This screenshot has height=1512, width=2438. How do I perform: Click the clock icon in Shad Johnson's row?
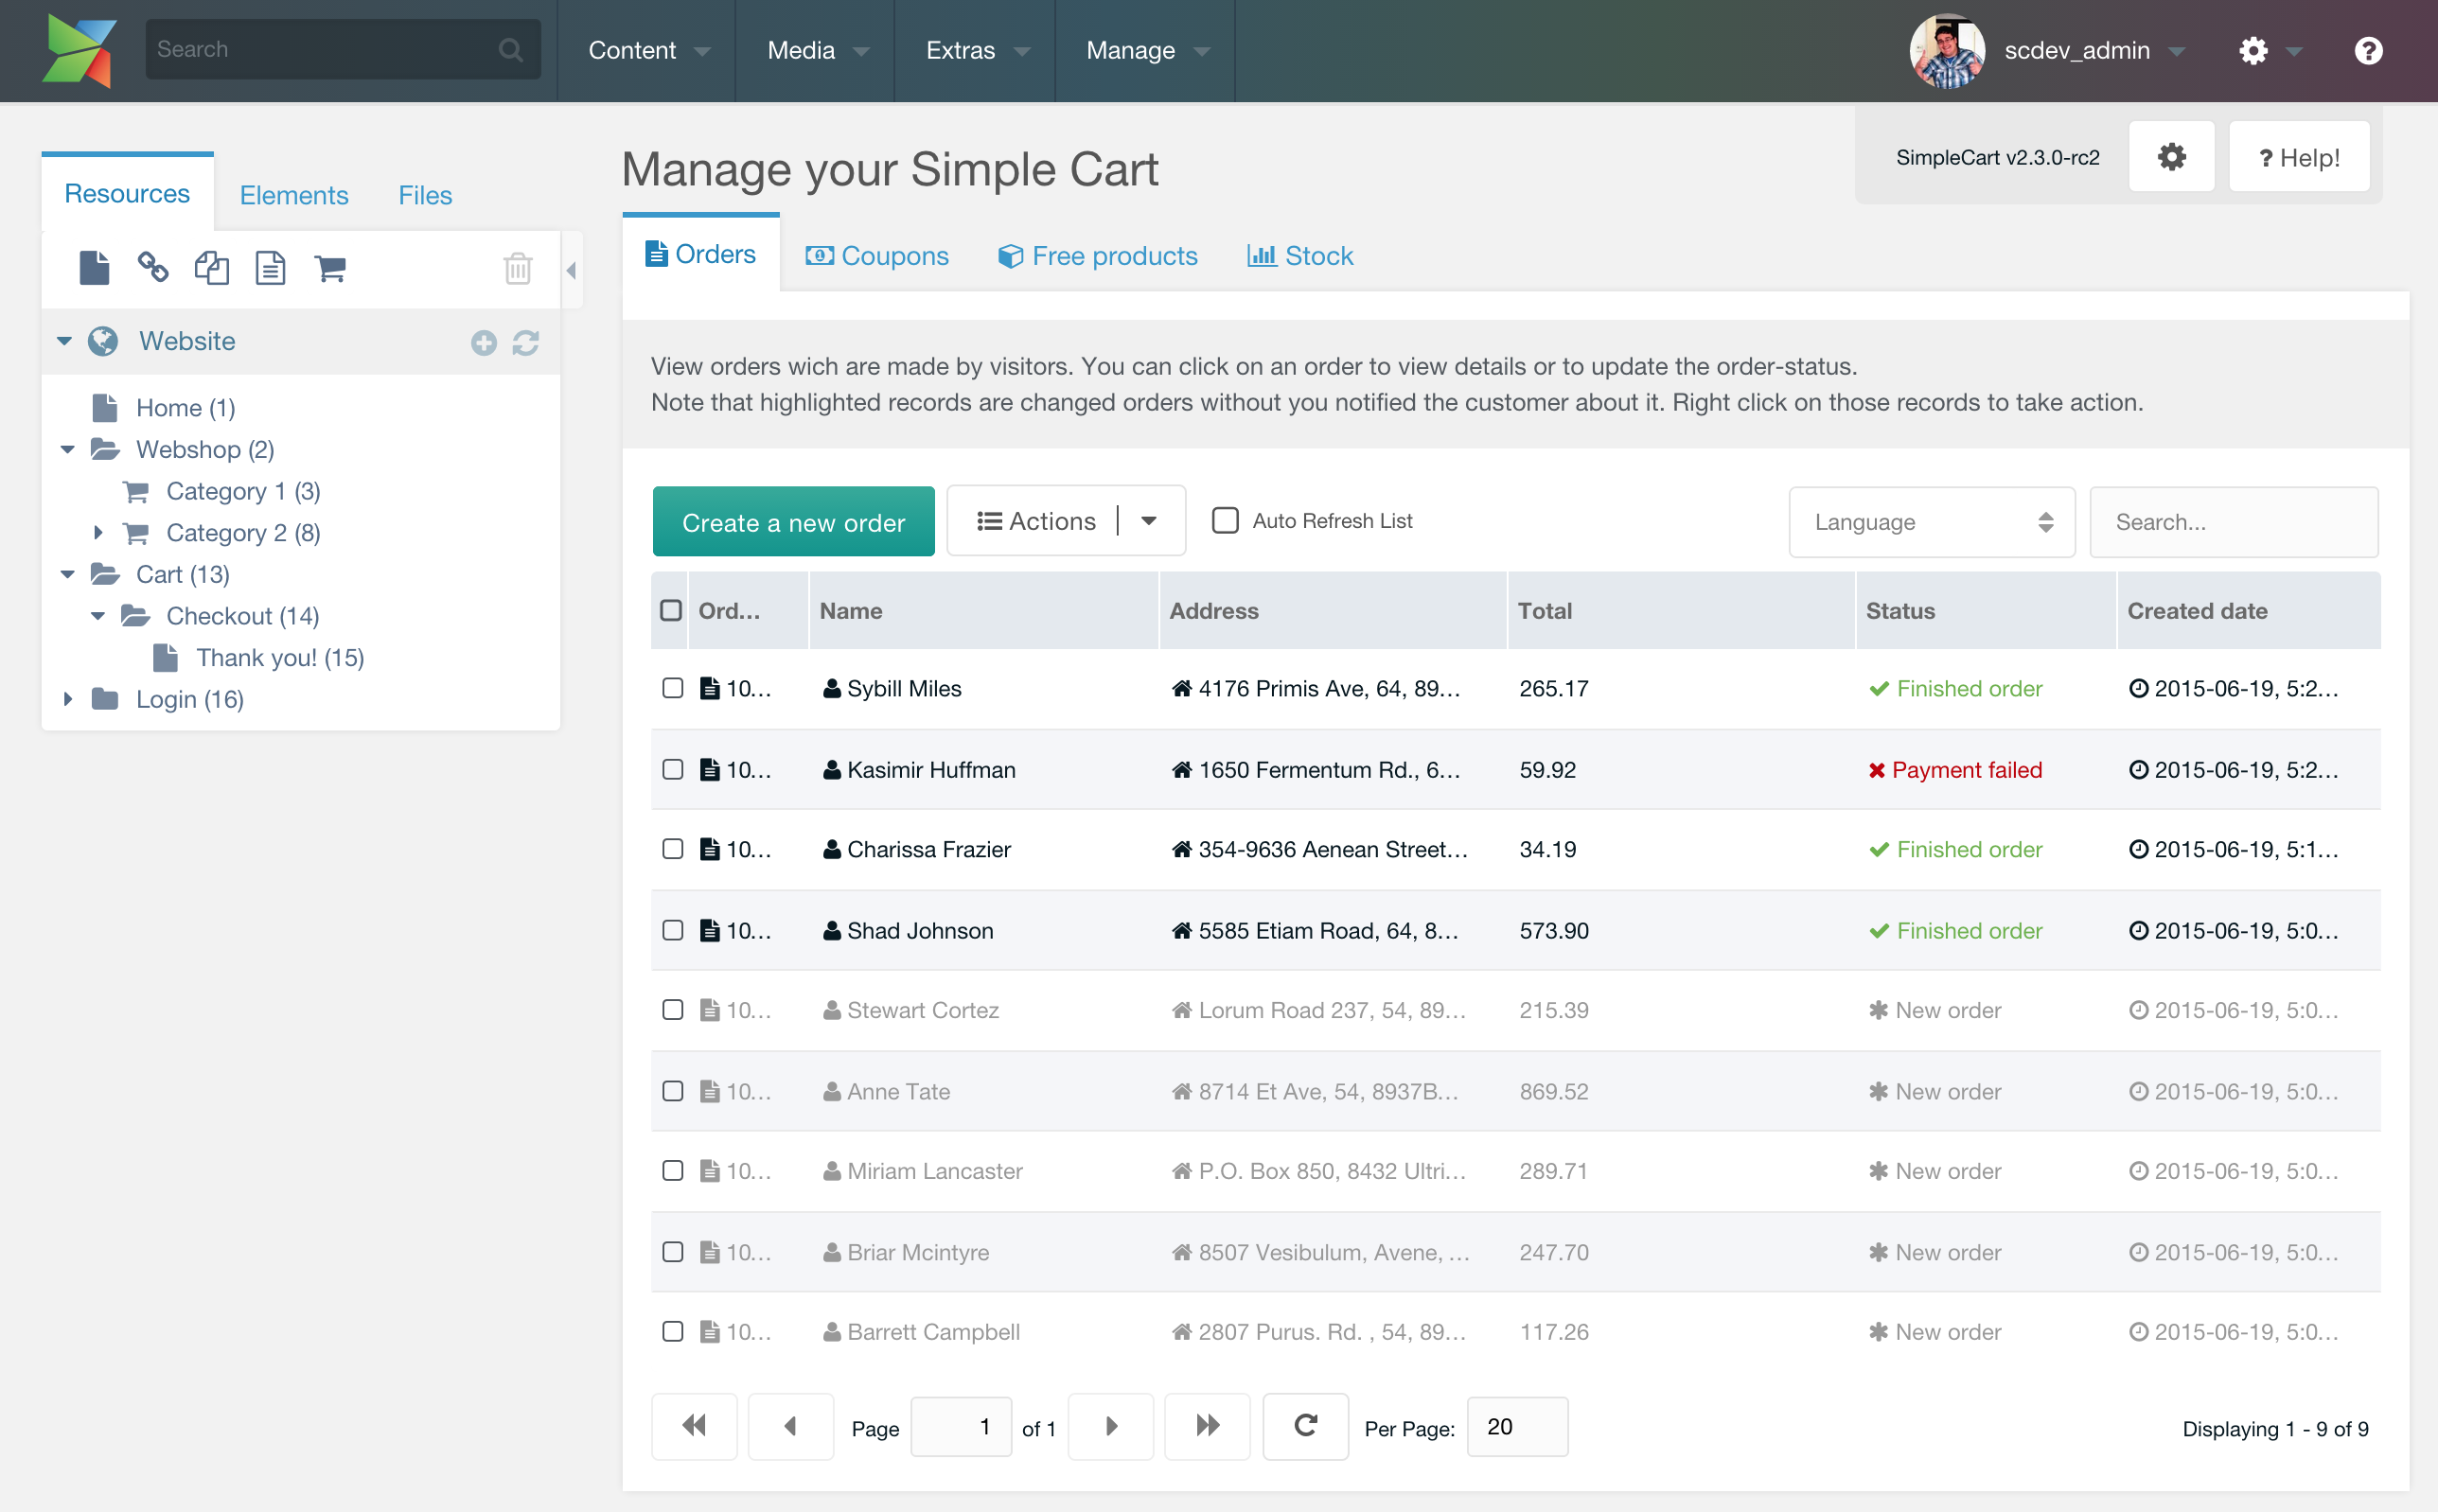pos(2138,931)
